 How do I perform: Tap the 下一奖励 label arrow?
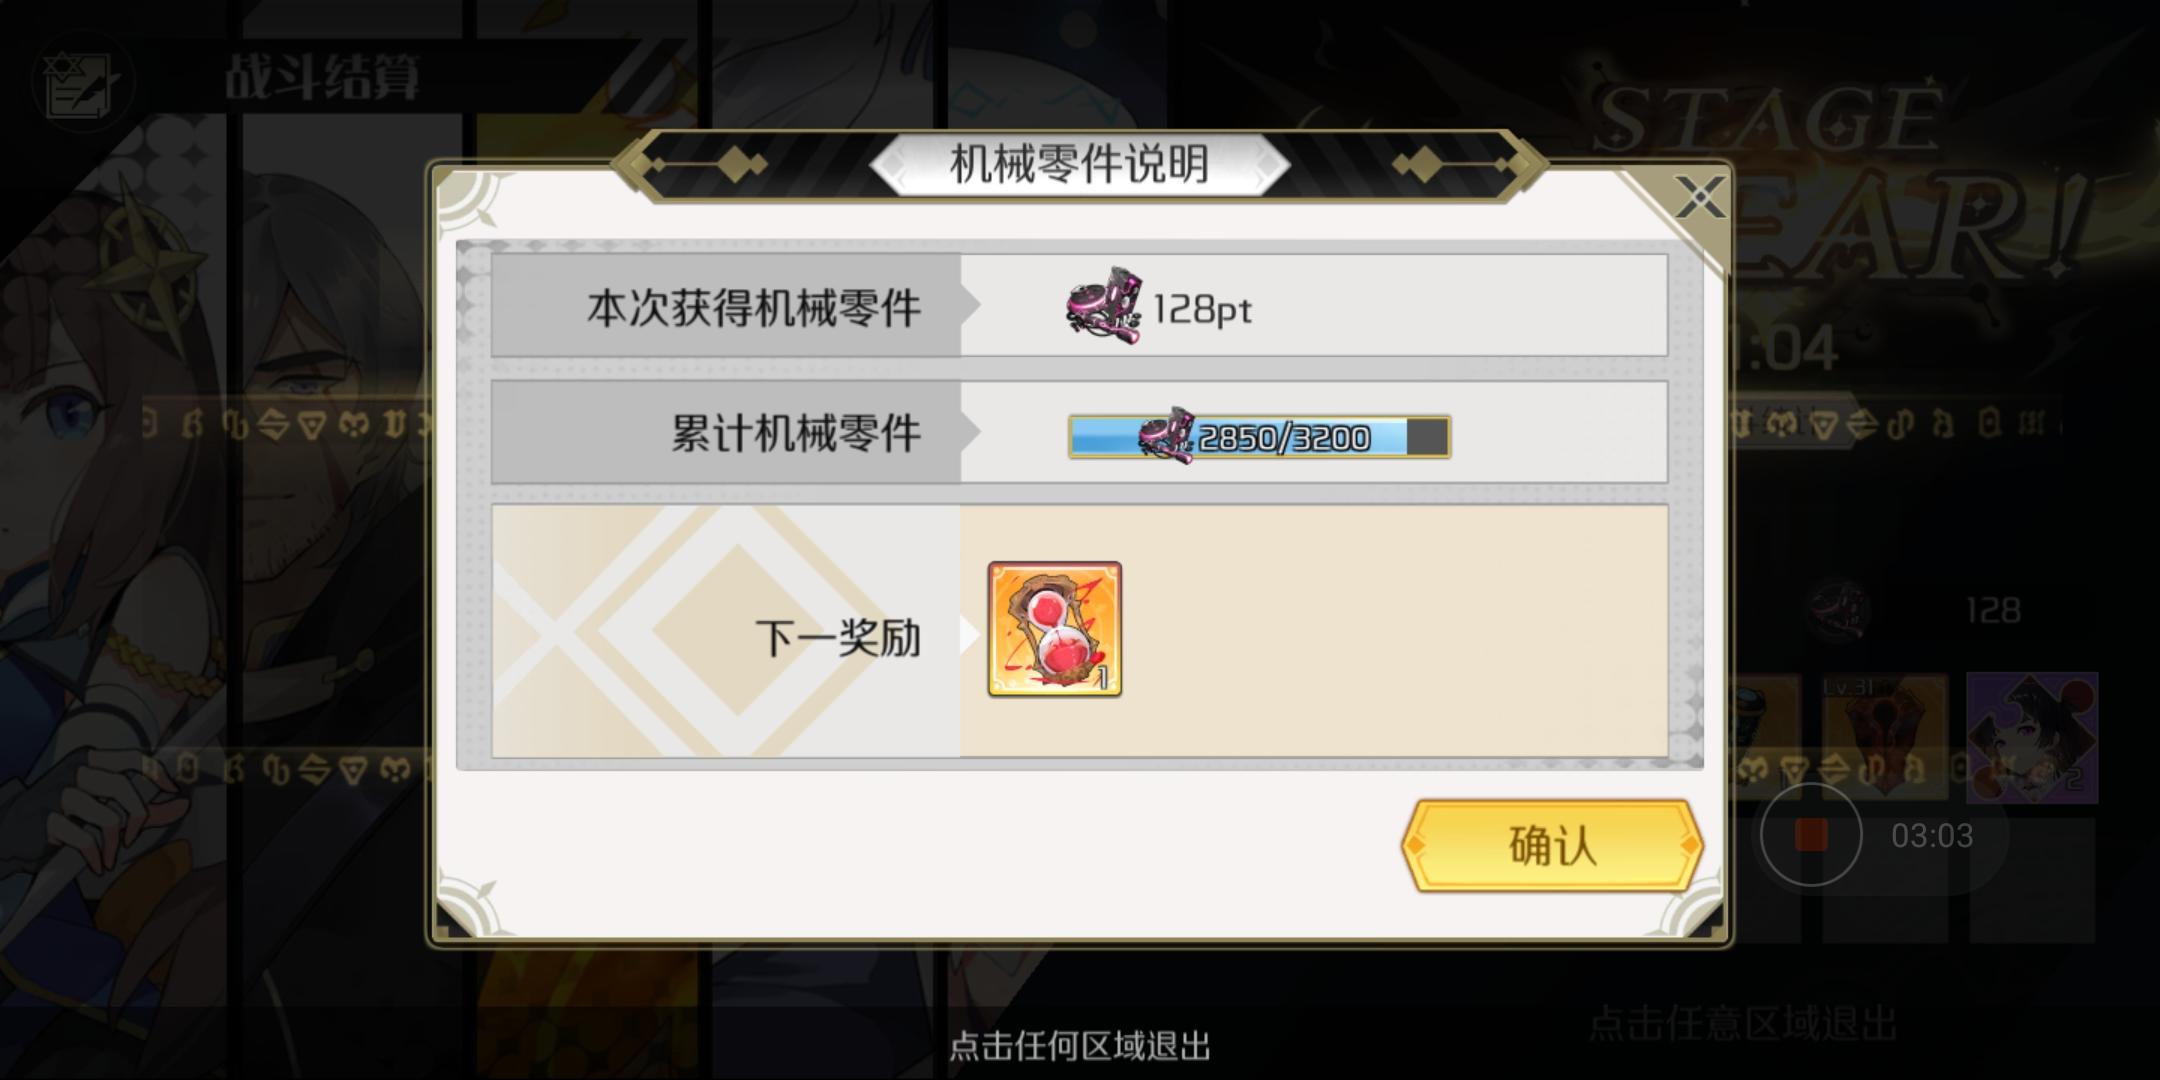[969, 636]
